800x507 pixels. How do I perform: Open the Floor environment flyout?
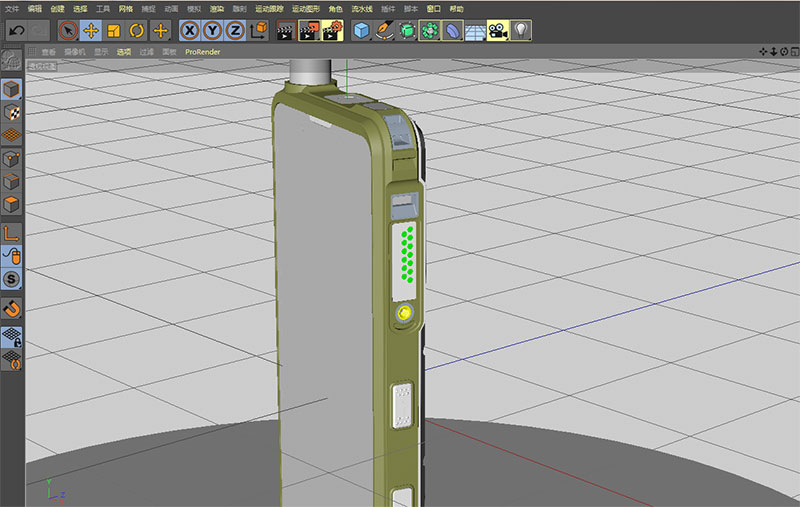[475, 31]
